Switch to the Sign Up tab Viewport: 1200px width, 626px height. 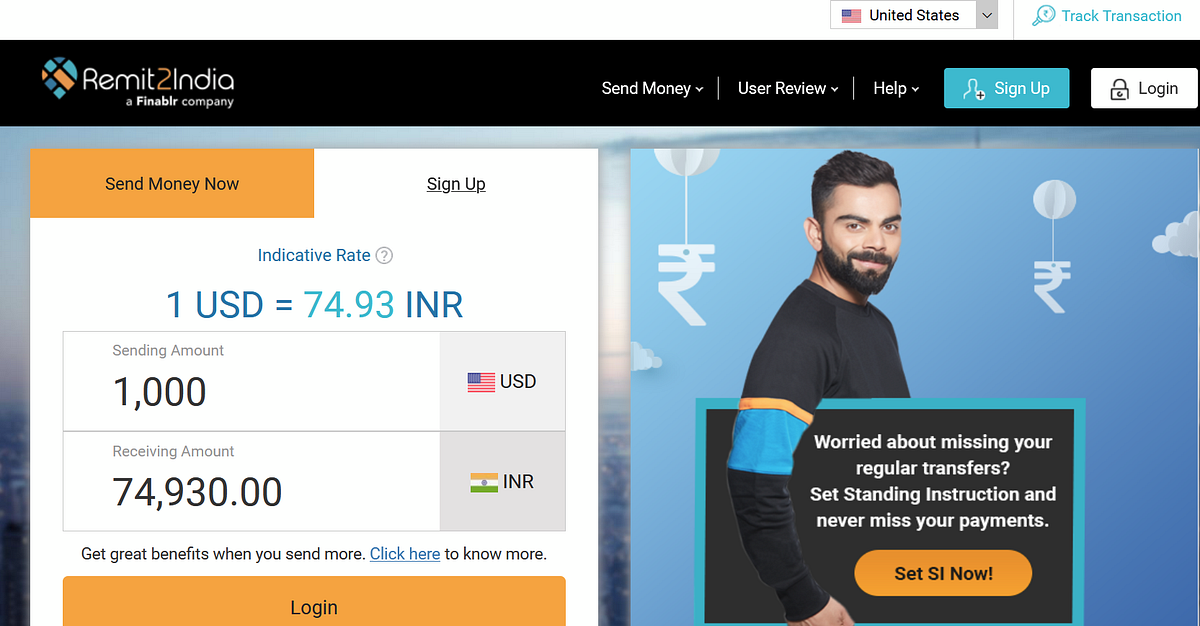point(456,184)
